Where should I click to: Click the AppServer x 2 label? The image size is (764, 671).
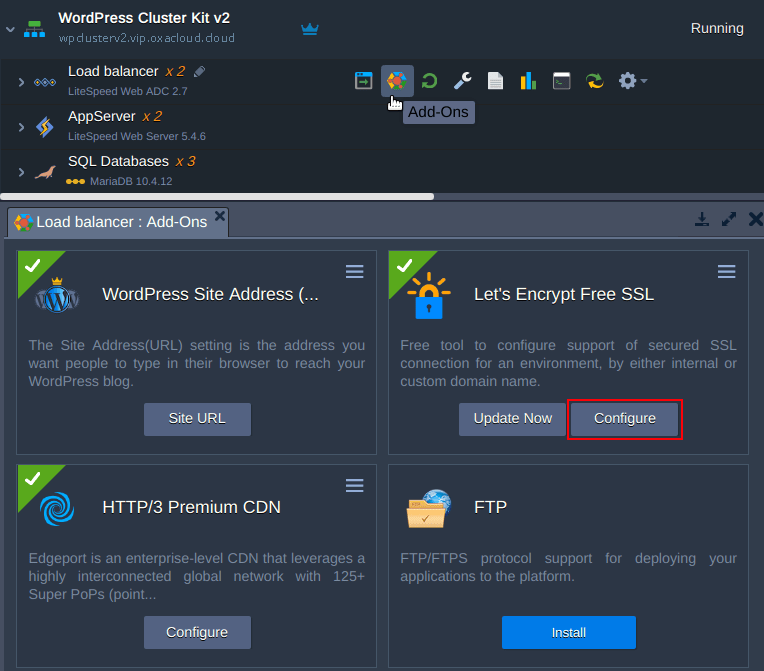(x=115, y=116)
